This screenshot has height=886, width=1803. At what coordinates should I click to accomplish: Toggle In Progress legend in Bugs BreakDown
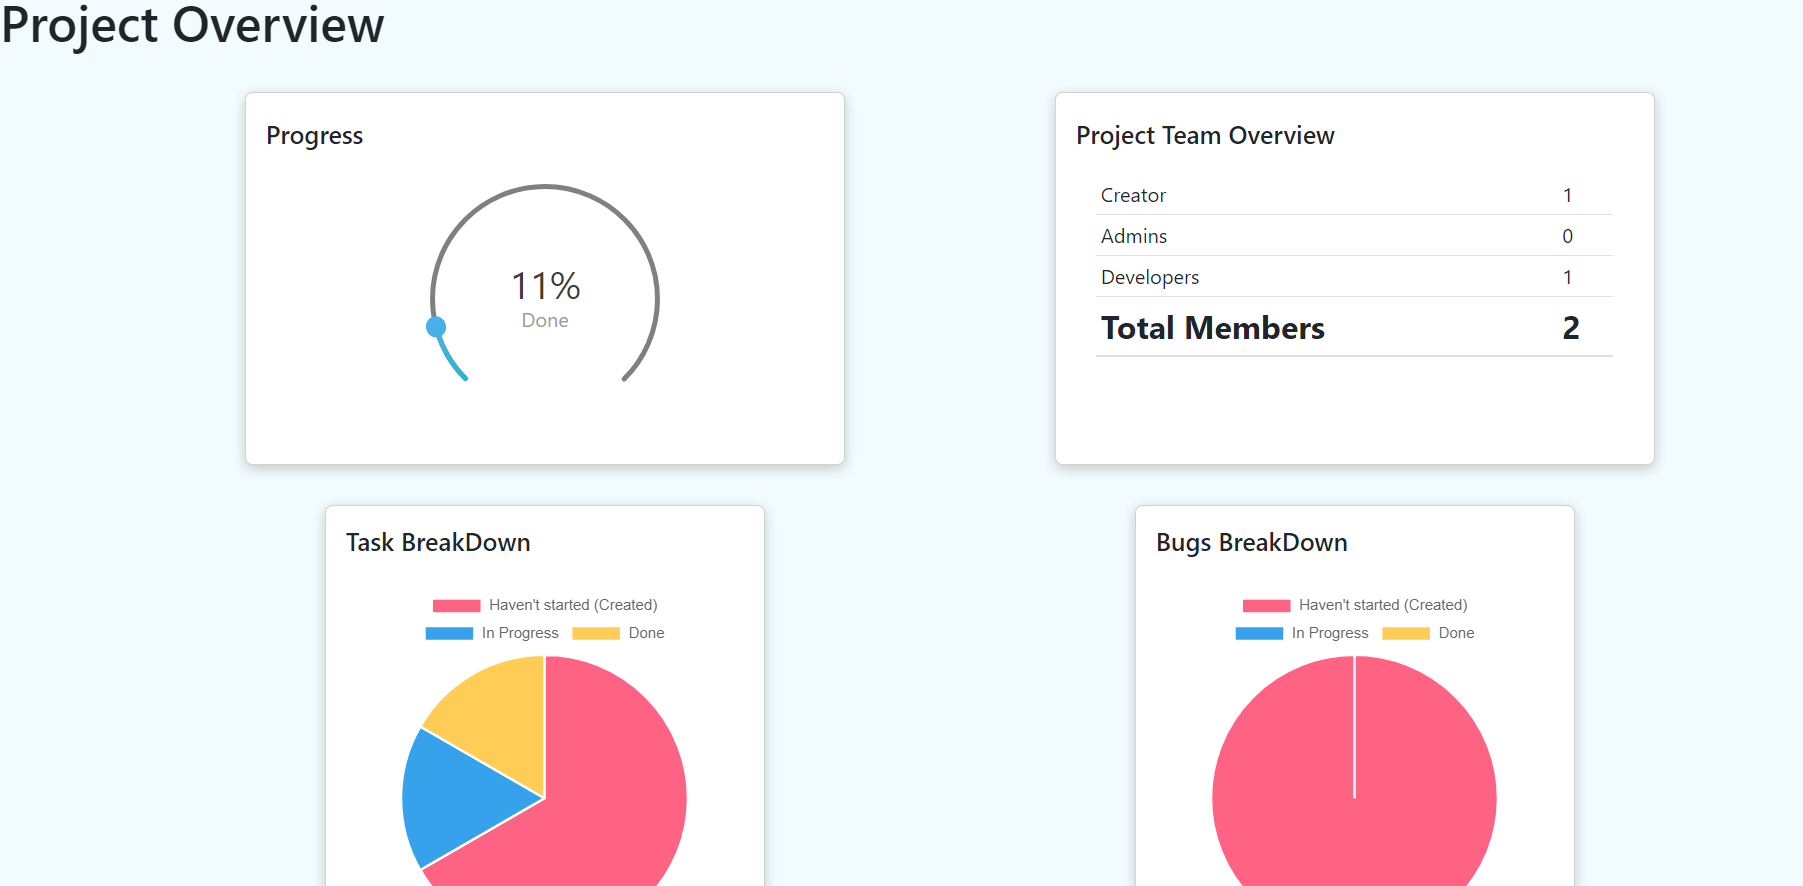click(x=1302, y=633)
